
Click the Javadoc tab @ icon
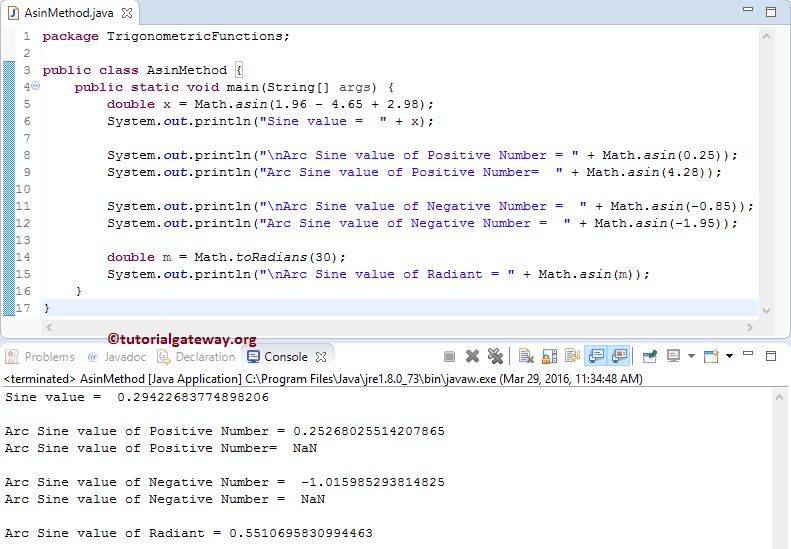tap(92, 357)
